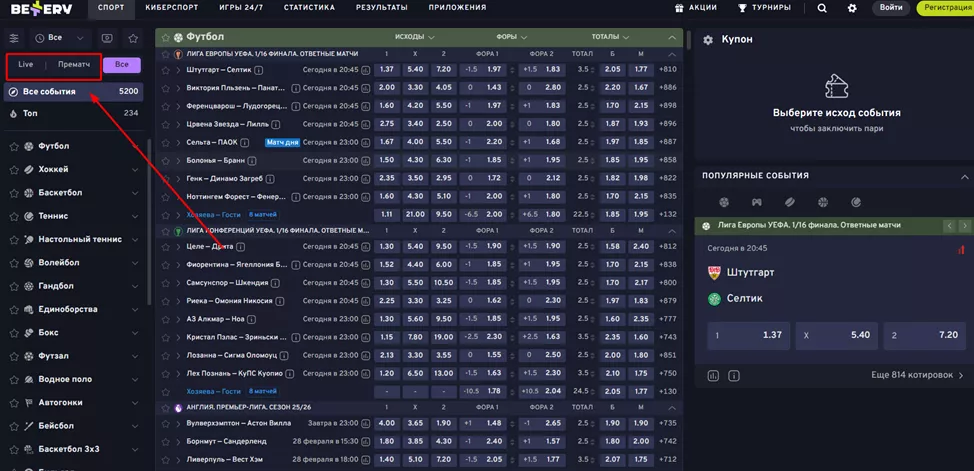Open the search magnifier in the header
Image resolution: width=974 pixels, height=471 pixels.
tap(822, 8)
